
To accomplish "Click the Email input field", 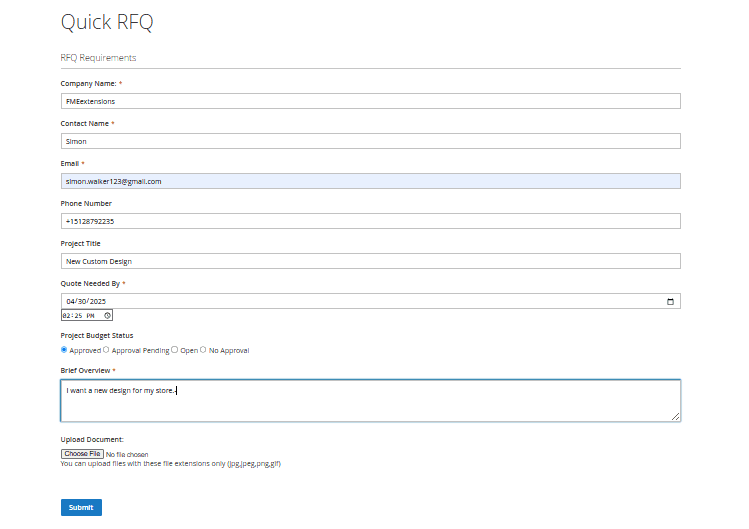I will point(371,181).
